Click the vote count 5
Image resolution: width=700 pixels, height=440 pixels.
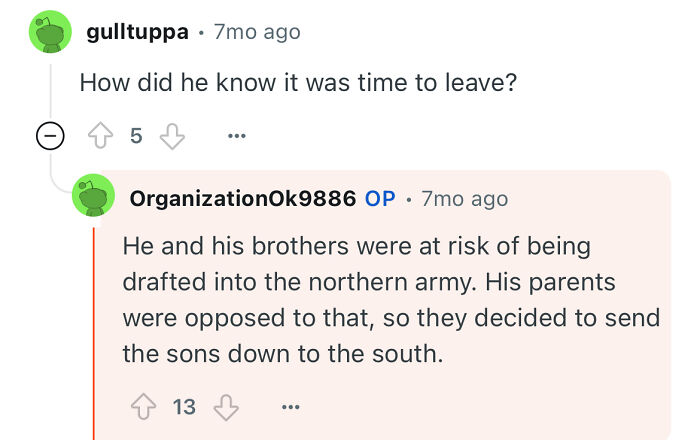click(x=136, y=137)
